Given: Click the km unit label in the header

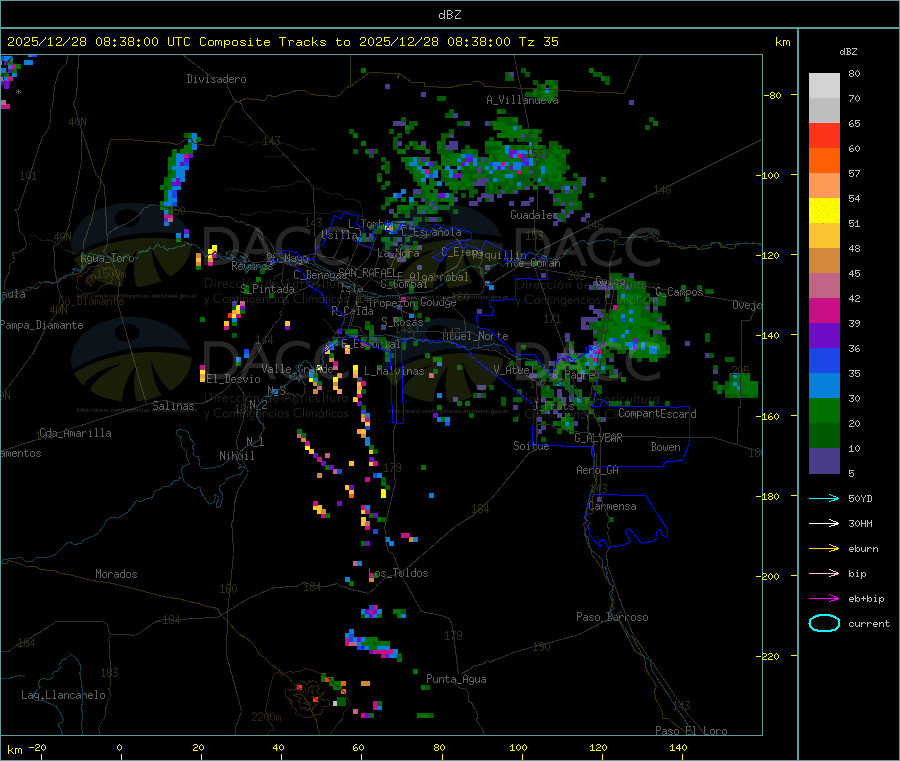Looking at the screenshot, I should 782,42.
